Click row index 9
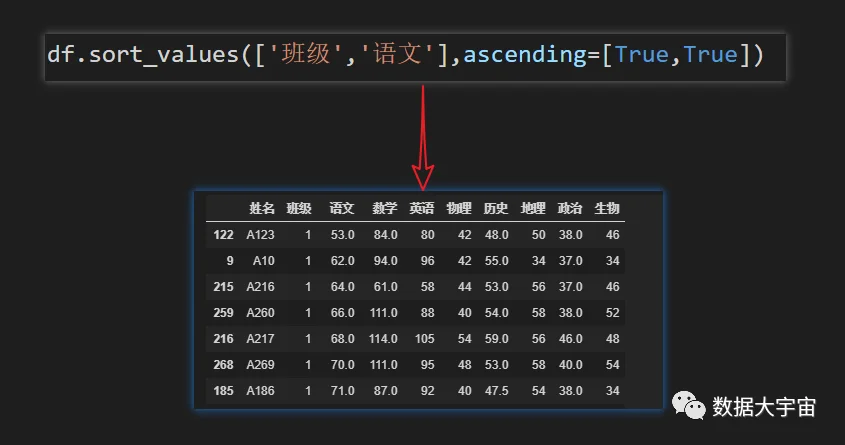 point(230,261)
